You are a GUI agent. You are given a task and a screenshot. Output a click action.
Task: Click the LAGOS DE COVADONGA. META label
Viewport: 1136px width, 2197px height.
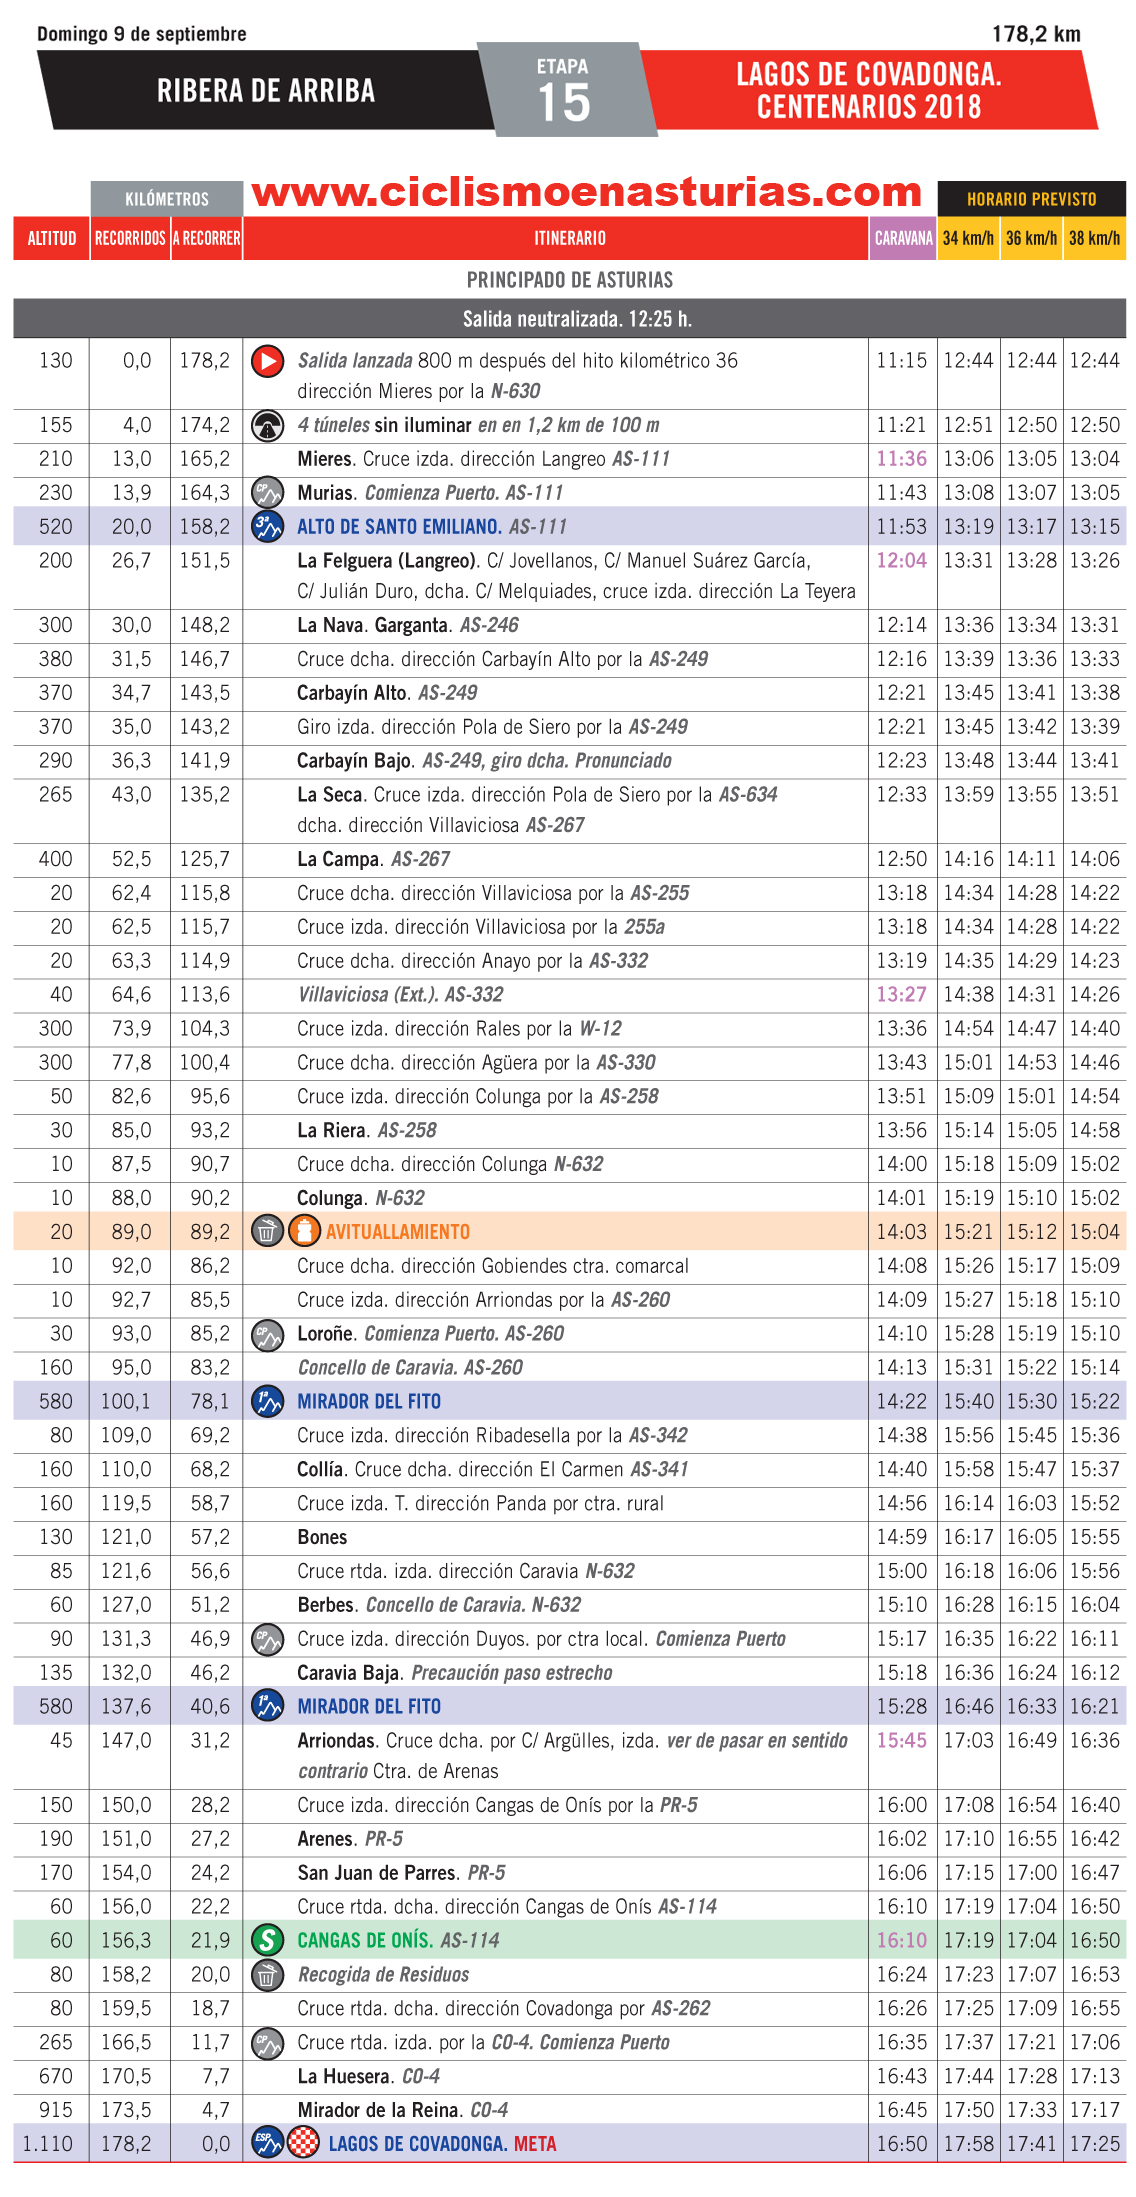[442, 2144]
